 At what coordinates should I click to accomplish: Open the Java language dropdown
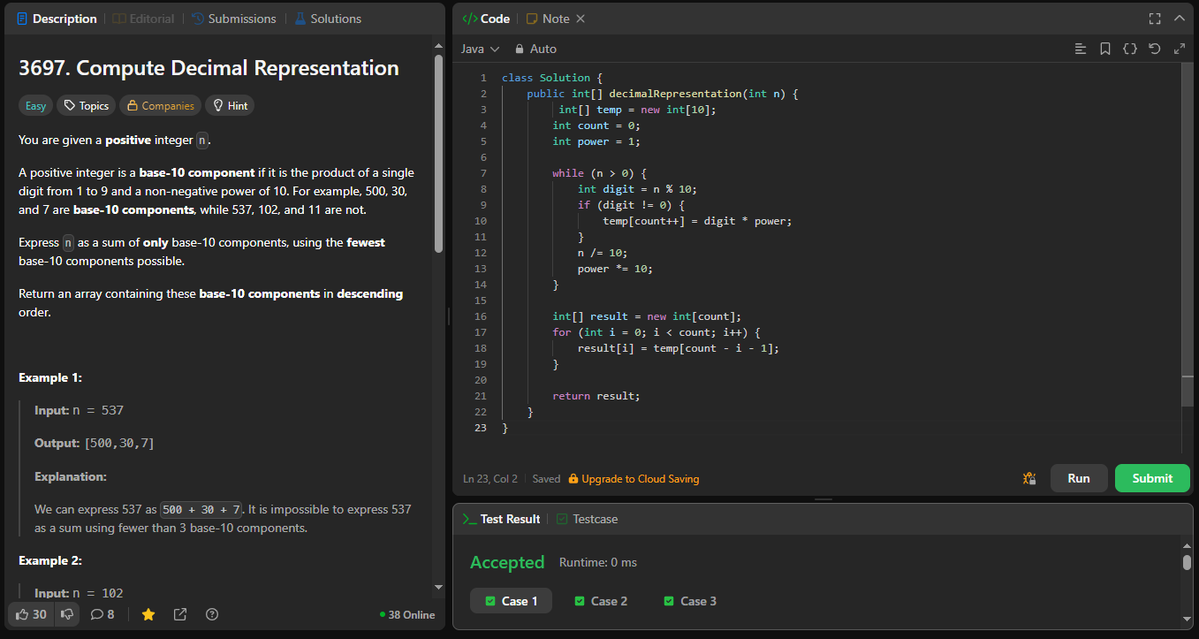click(480, 49)
